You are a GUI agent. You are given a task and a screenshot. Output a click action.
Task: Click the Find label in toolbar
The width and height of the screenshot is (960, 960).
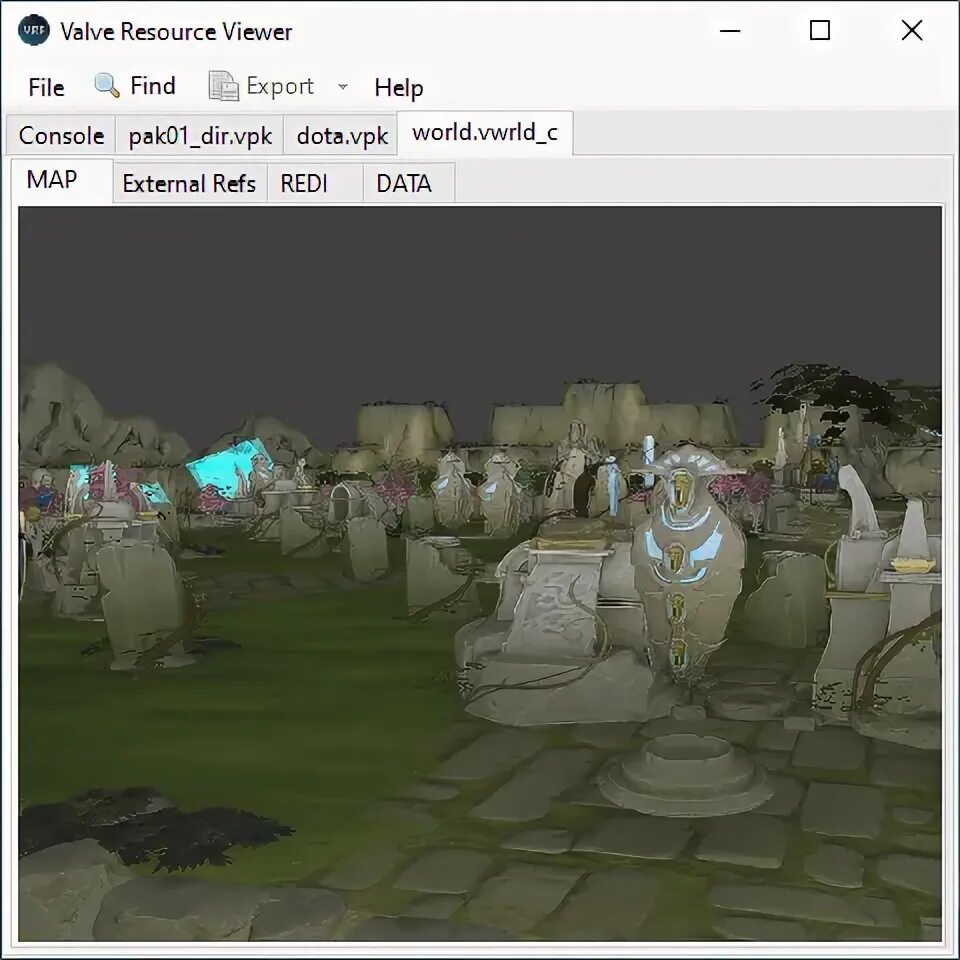pos(152,86)
